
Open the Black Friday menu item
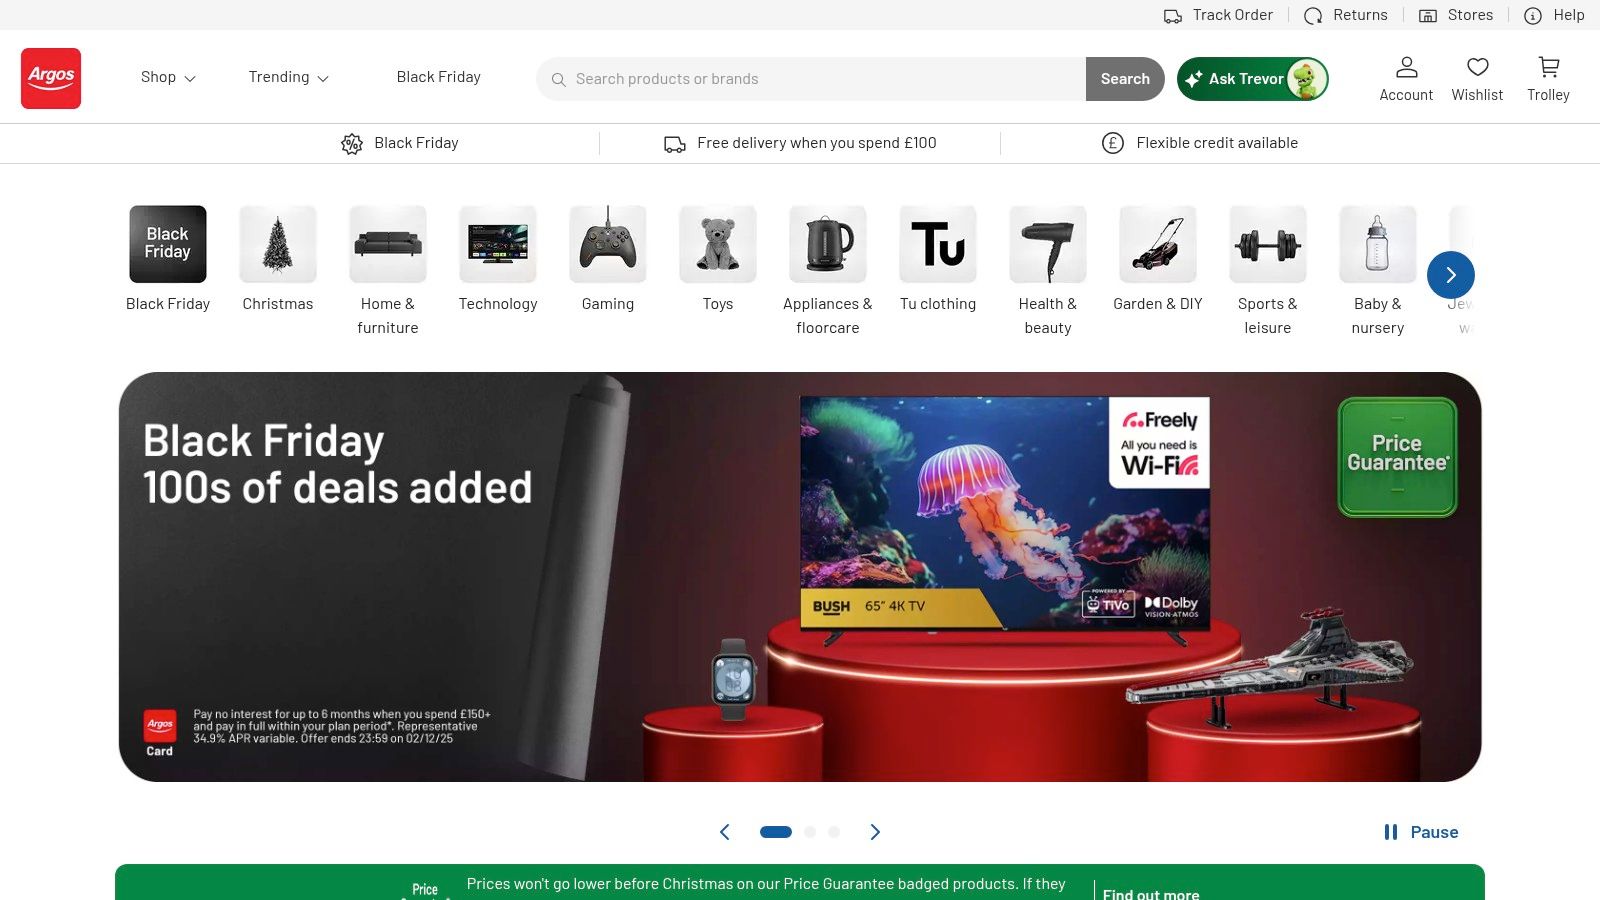438,77
